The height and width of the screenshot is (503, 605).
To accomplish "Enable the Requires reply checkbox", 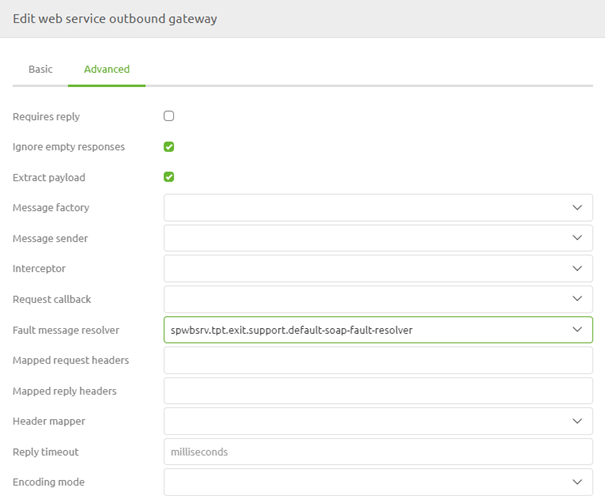I will pos(169,116).
